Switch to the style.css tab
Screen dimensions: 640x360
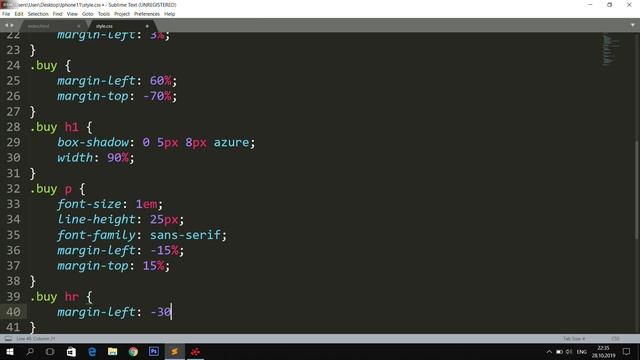(104, 26)
